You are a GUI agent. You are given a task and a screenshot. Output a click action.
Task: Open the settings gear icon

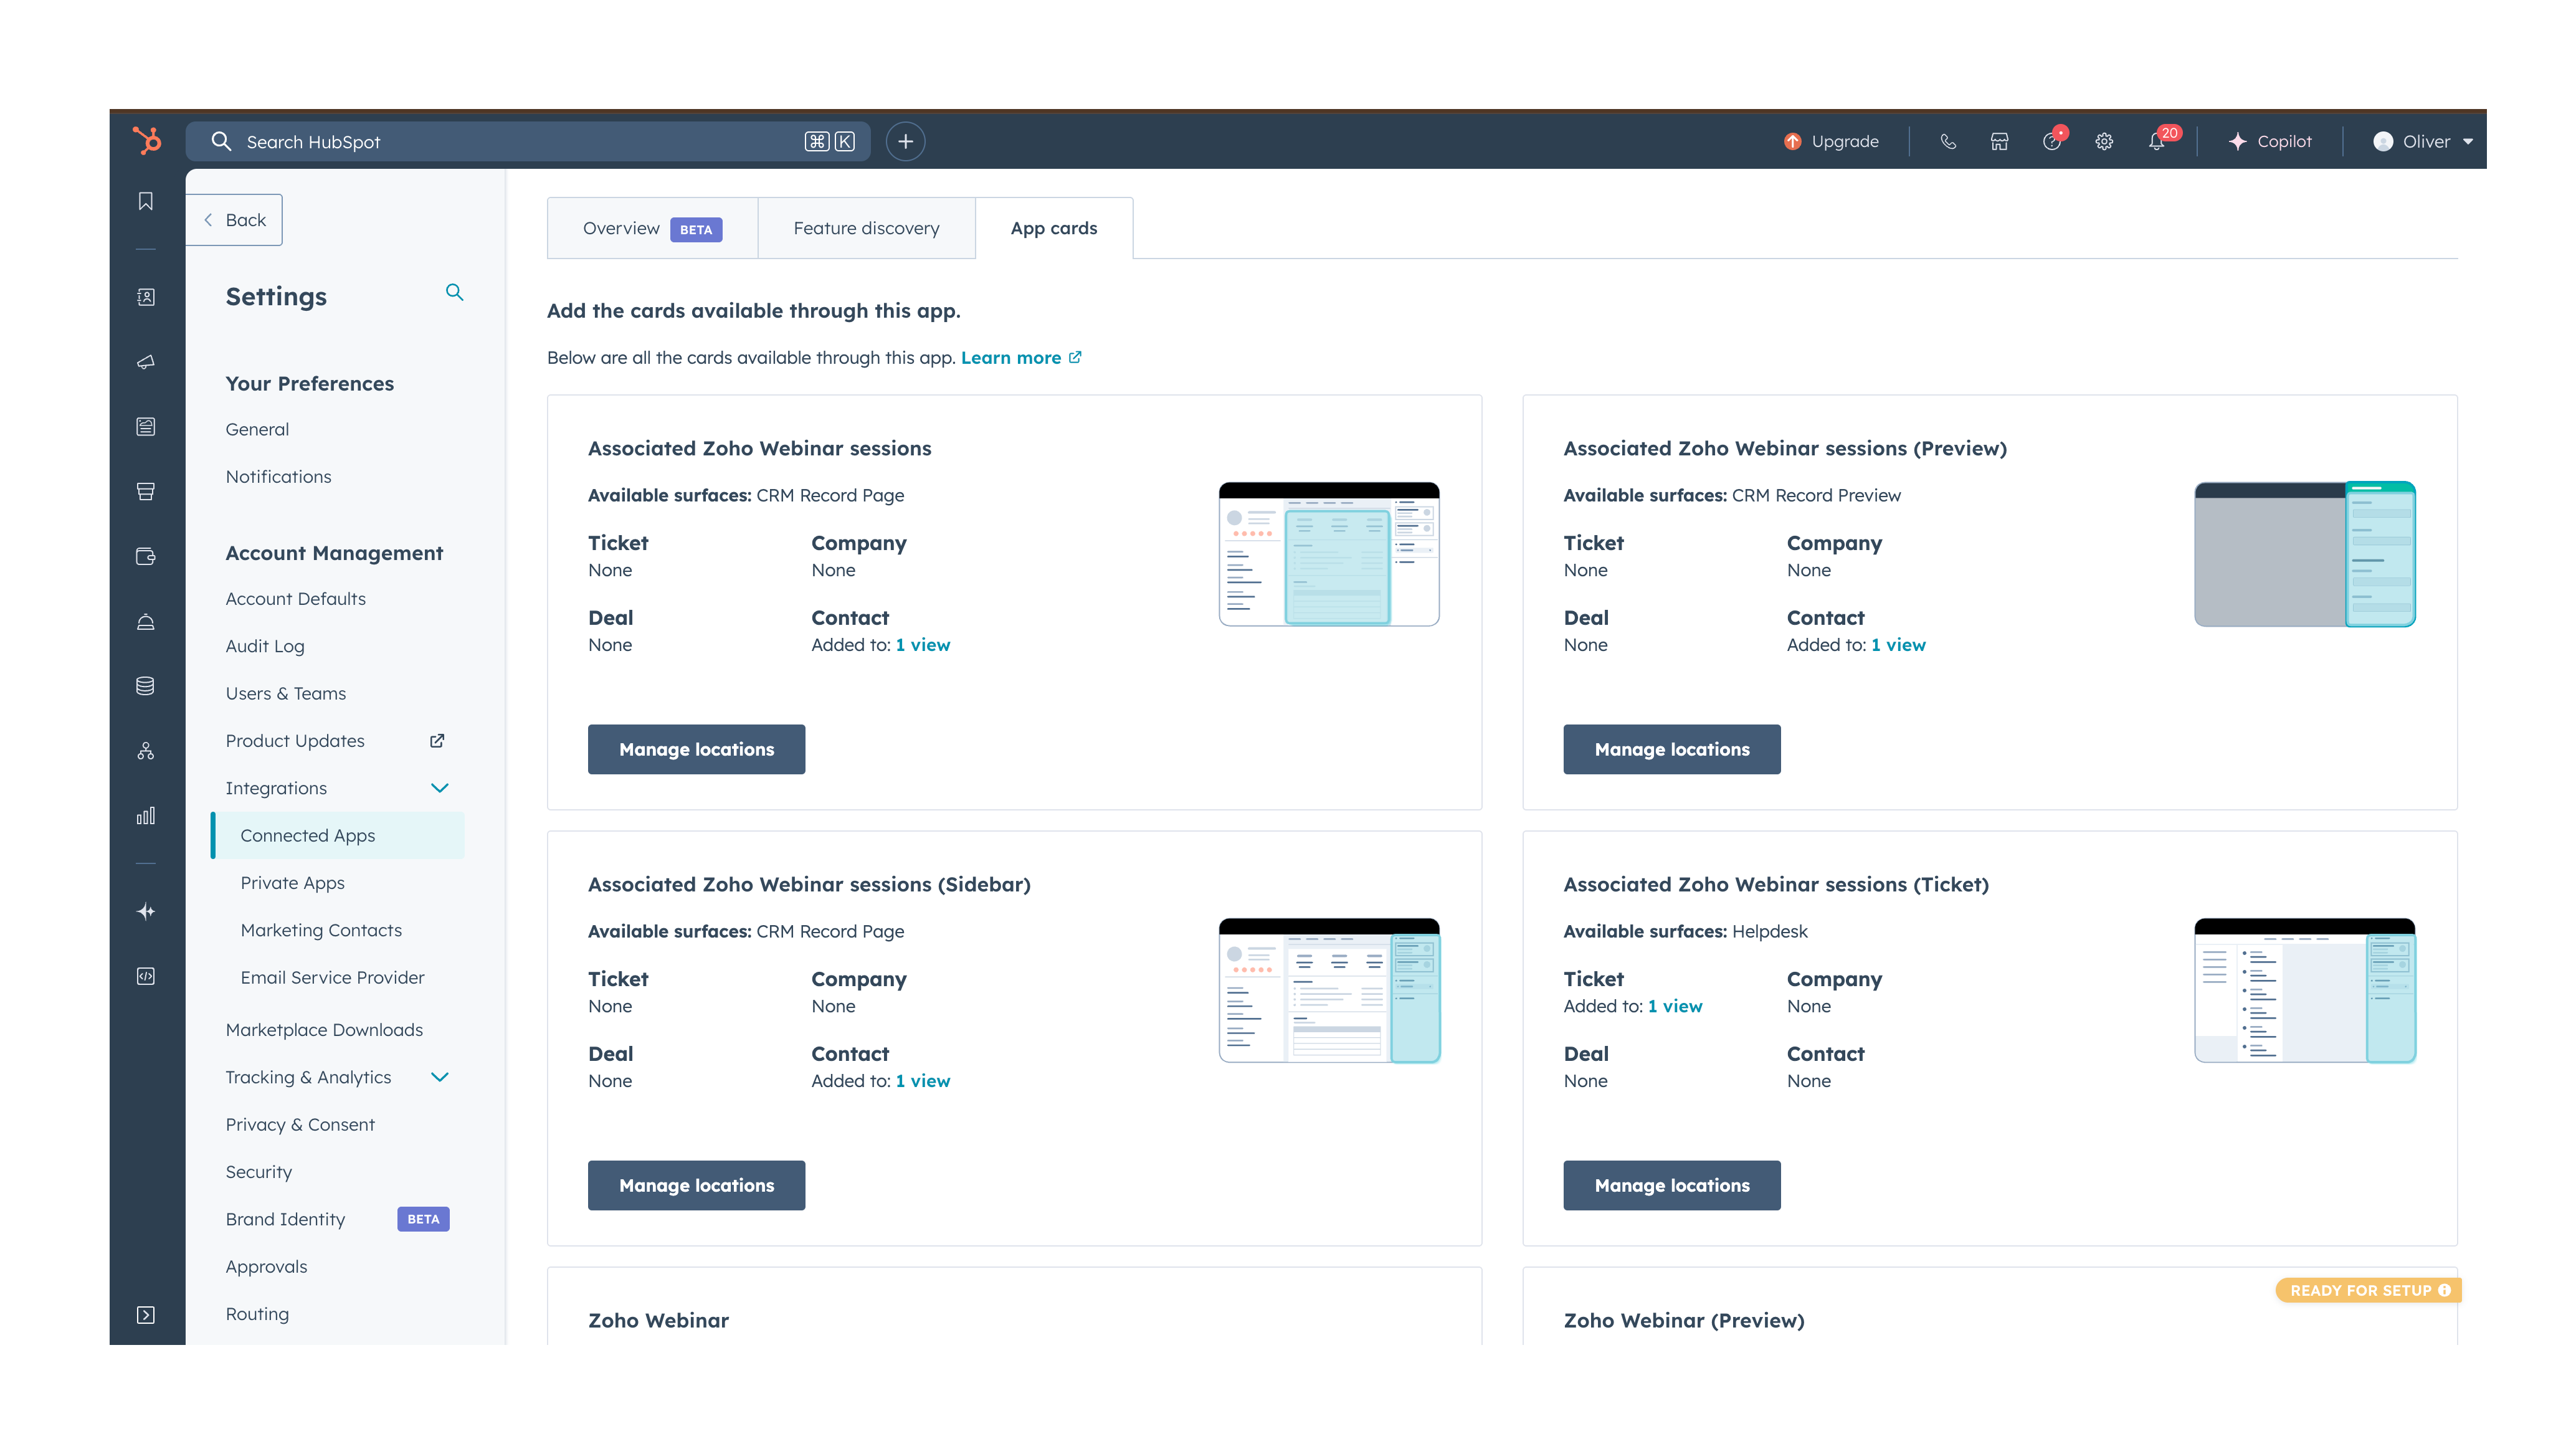pyautogui.click(x=2104, y=141)
